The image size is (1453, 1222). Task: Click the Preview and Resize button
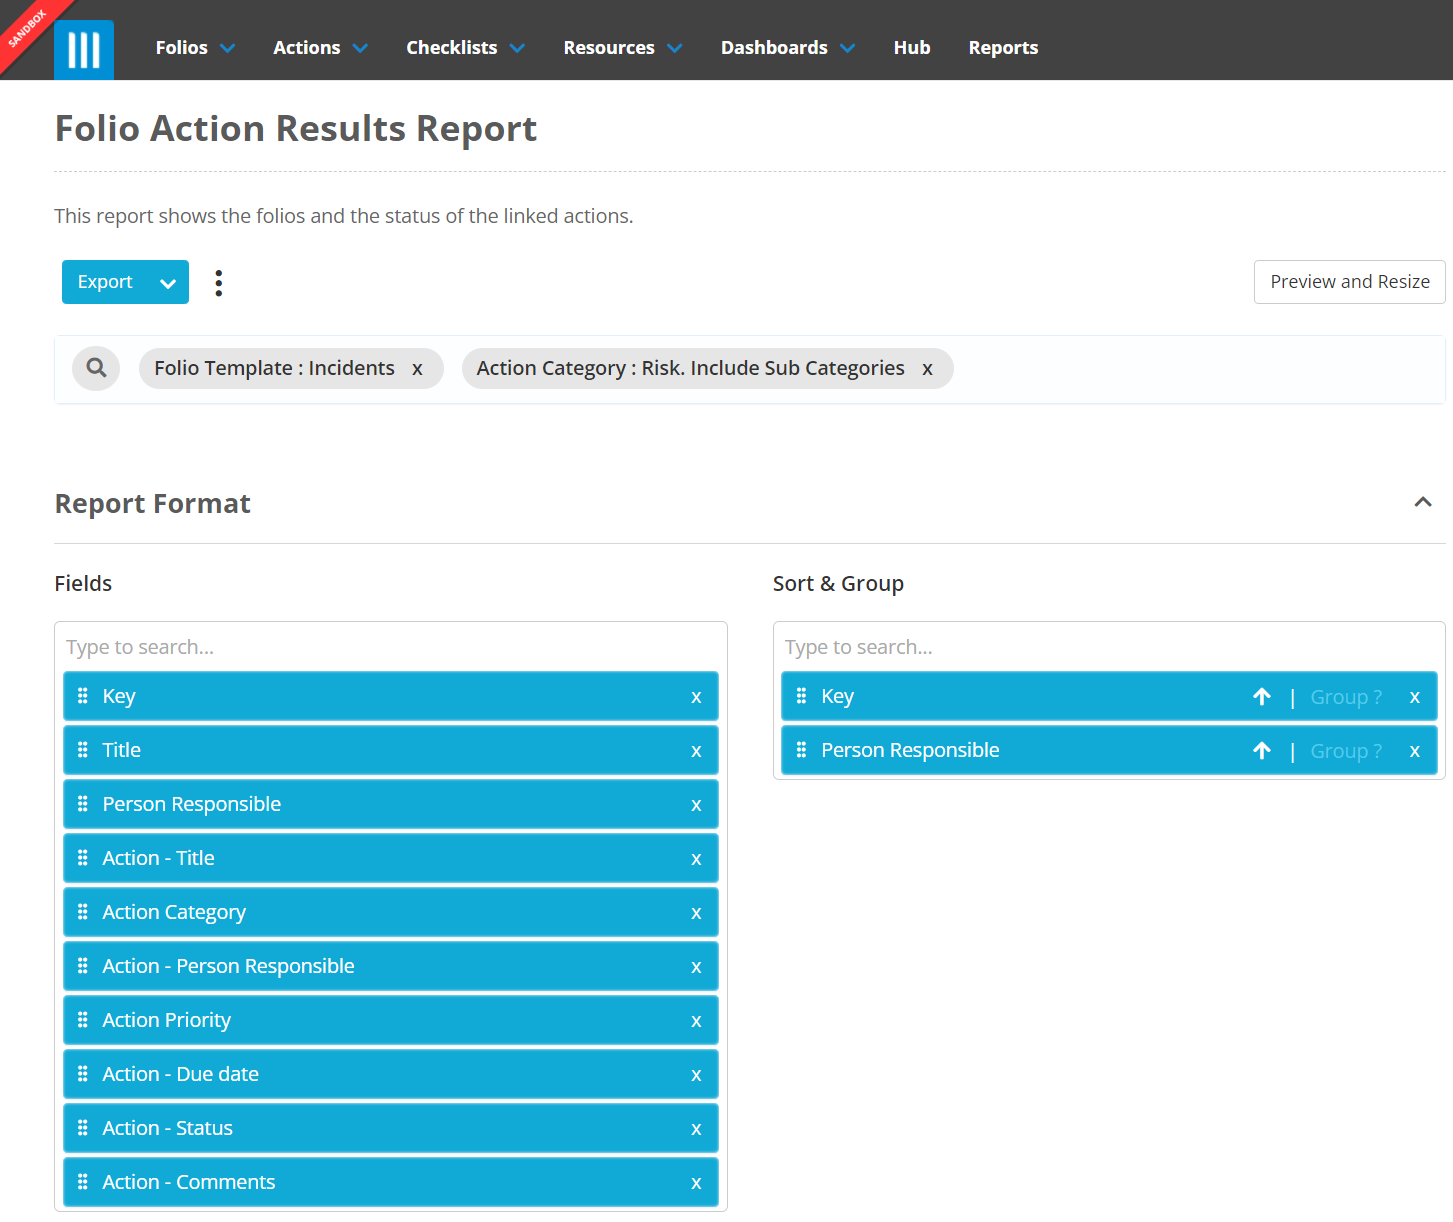[1350, 282]
